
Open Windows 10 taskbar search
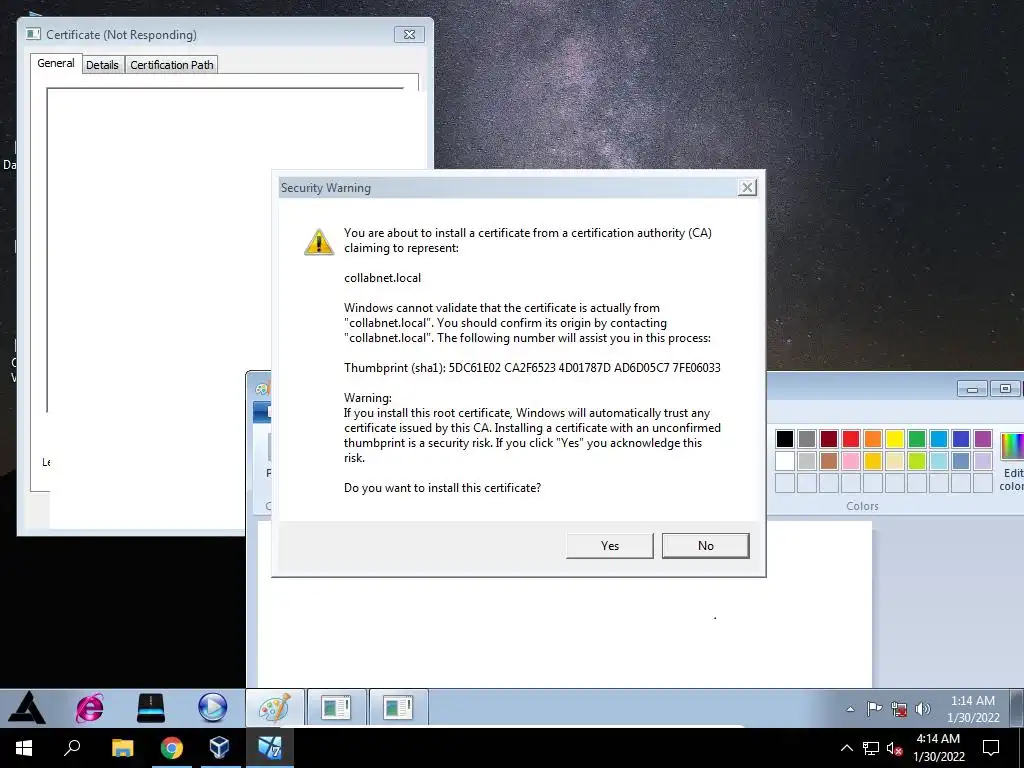(x=72, y=748)
